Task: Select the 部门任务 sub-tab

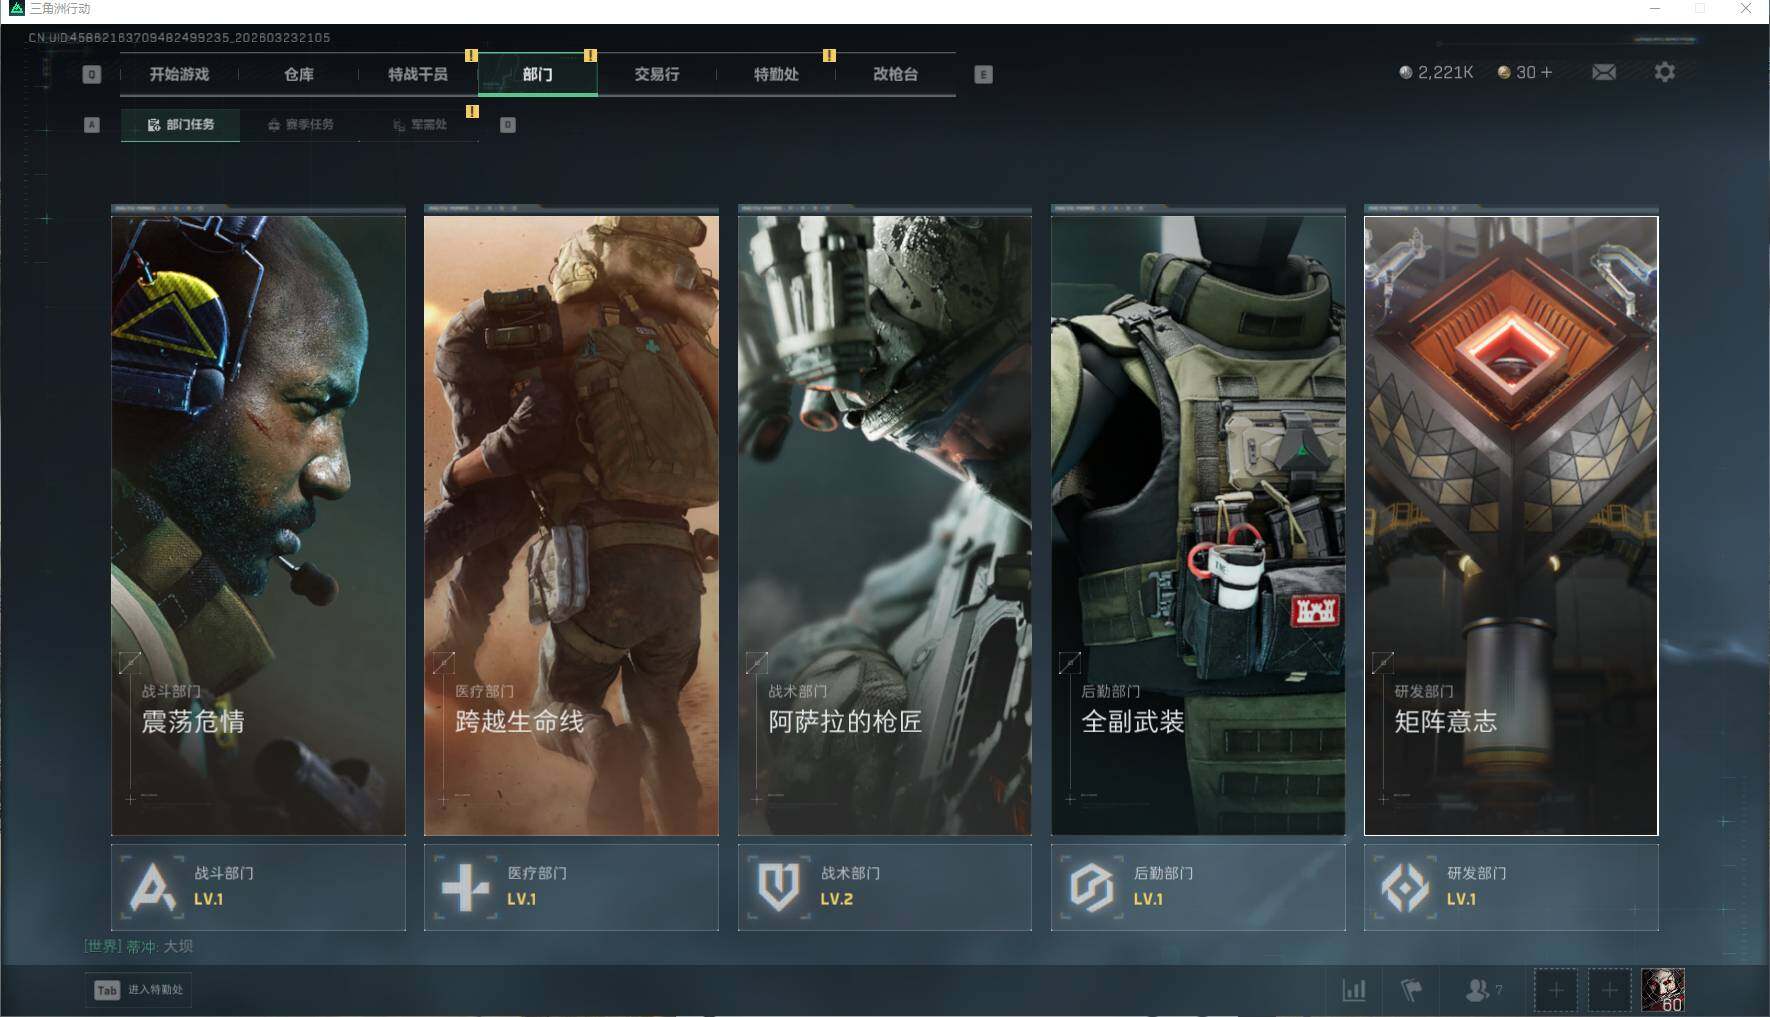Action: coord(180,125)
